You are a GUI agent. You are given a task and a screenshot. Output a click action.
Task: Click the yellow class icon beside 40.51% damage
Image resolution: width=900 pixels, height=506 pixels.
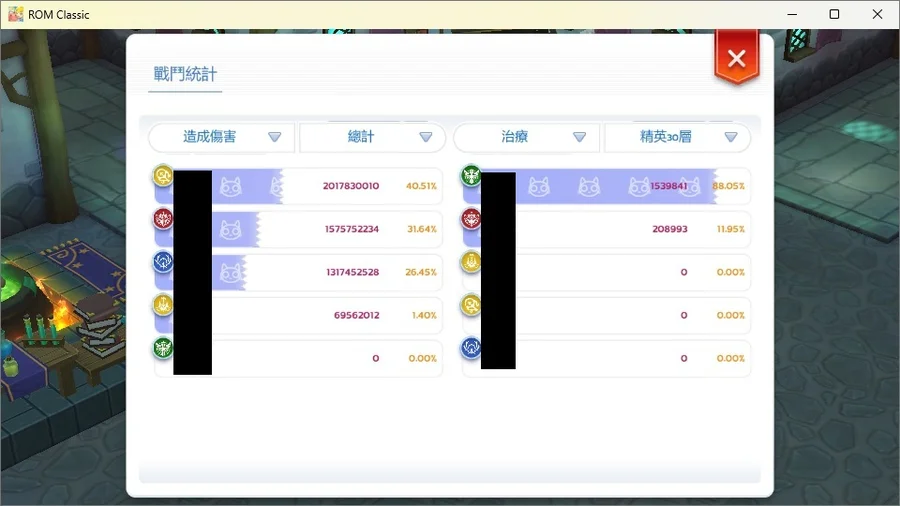pyautogui.click(x=163, y=177)
